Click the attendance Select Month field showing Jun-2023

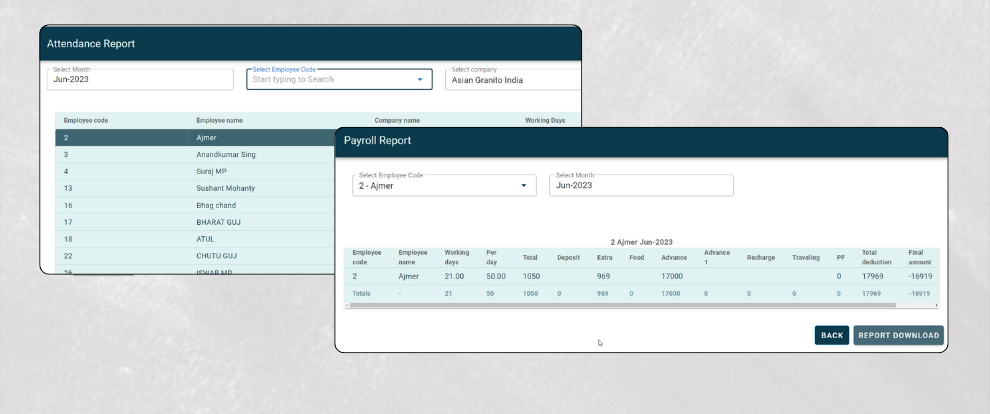140,80
